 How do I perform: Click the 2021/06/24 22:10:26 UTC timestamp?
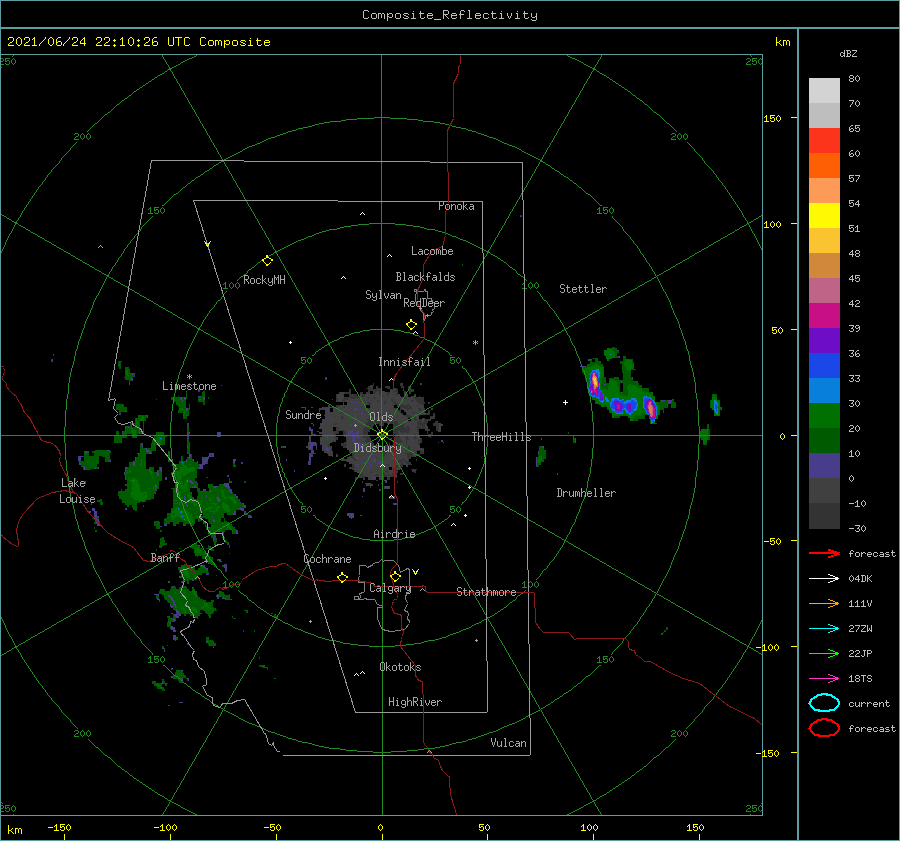(138, 42)
